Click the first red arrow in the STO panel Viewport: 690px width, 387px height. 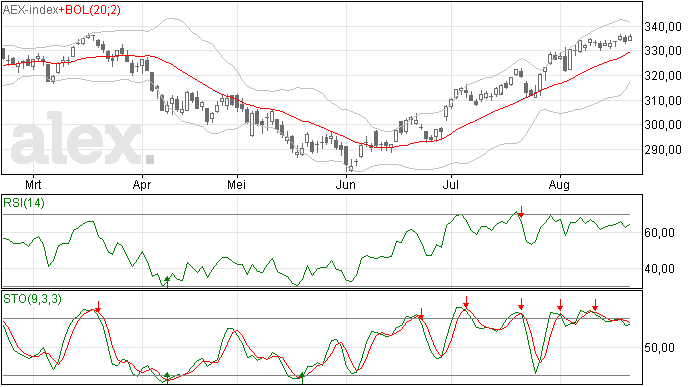tap(98, 307)
